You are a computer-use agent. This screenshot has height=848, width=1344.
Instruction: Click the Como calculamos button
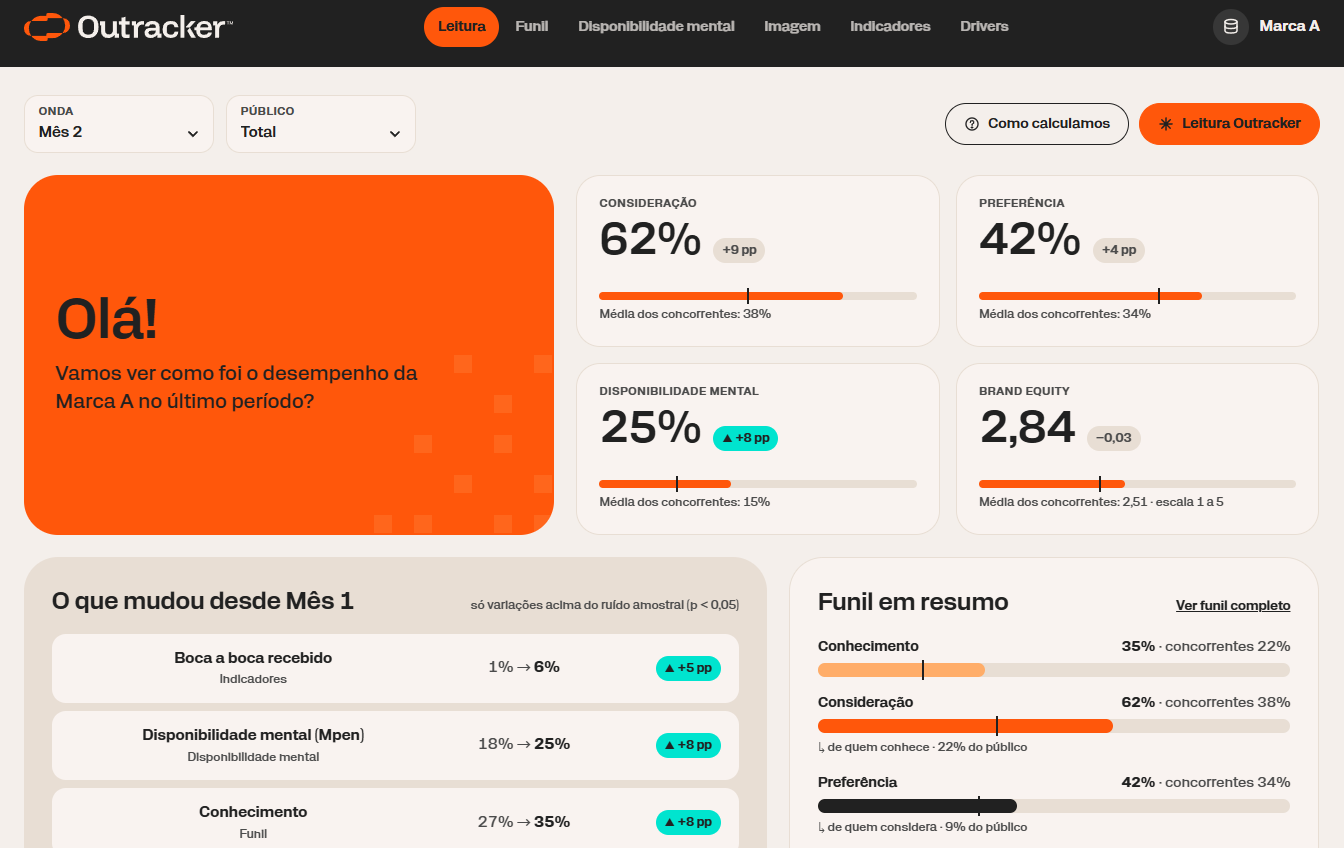(1037, 124)
